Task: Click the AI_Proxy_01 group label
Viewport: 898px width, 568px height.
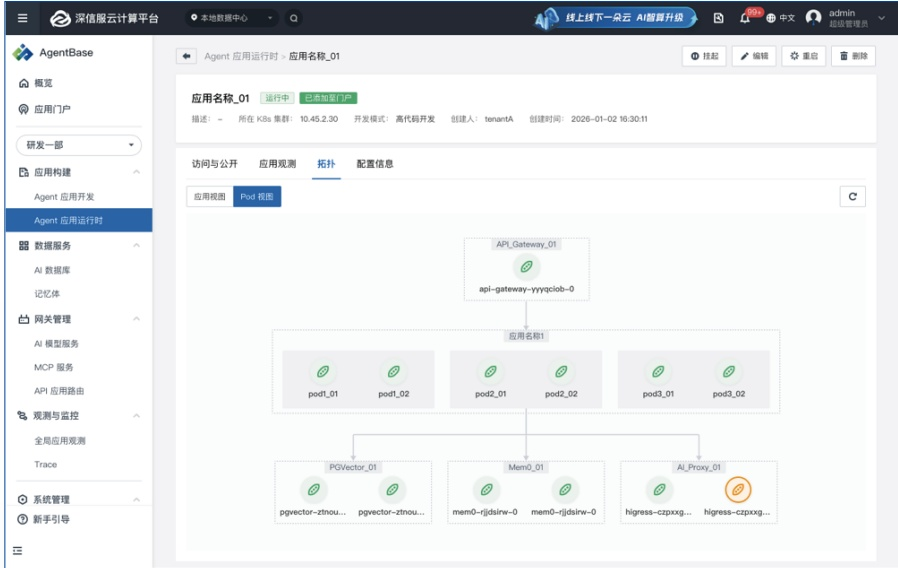Action: click(x=699, y=467)
